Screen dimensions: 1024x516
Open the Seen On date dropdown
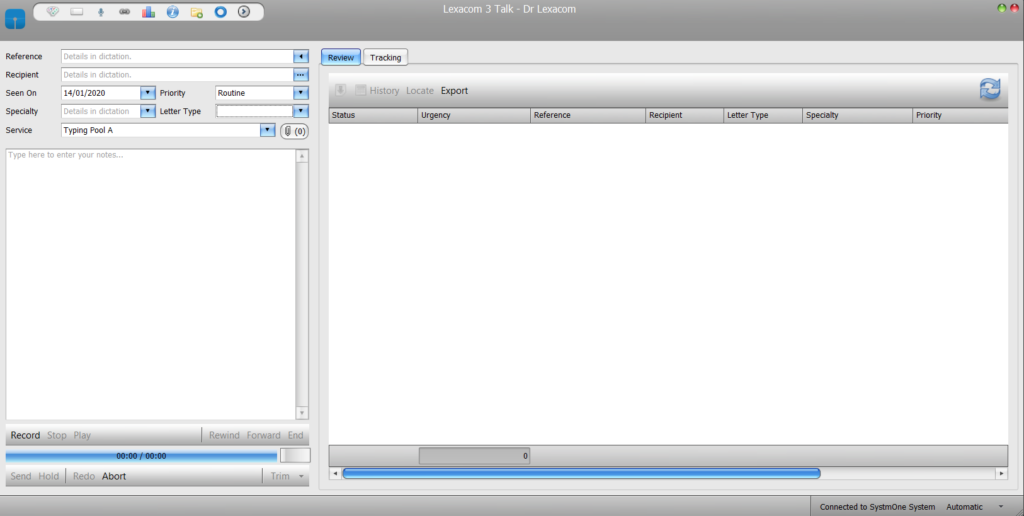[x=148, y=93]
